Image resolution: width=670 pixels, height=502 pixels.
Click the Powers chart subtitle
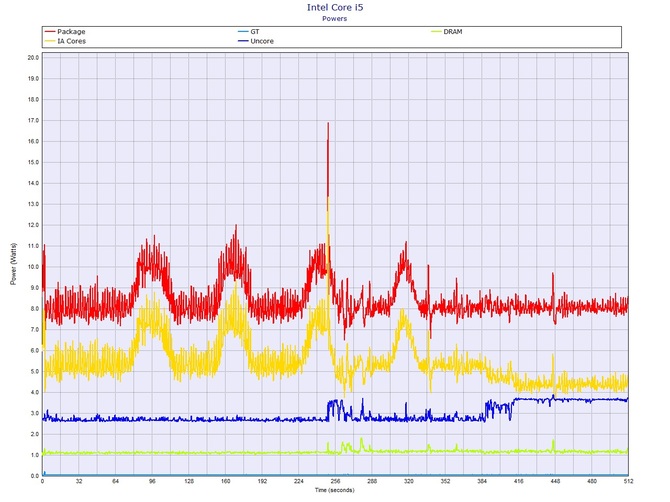click(x=335, y=19)
